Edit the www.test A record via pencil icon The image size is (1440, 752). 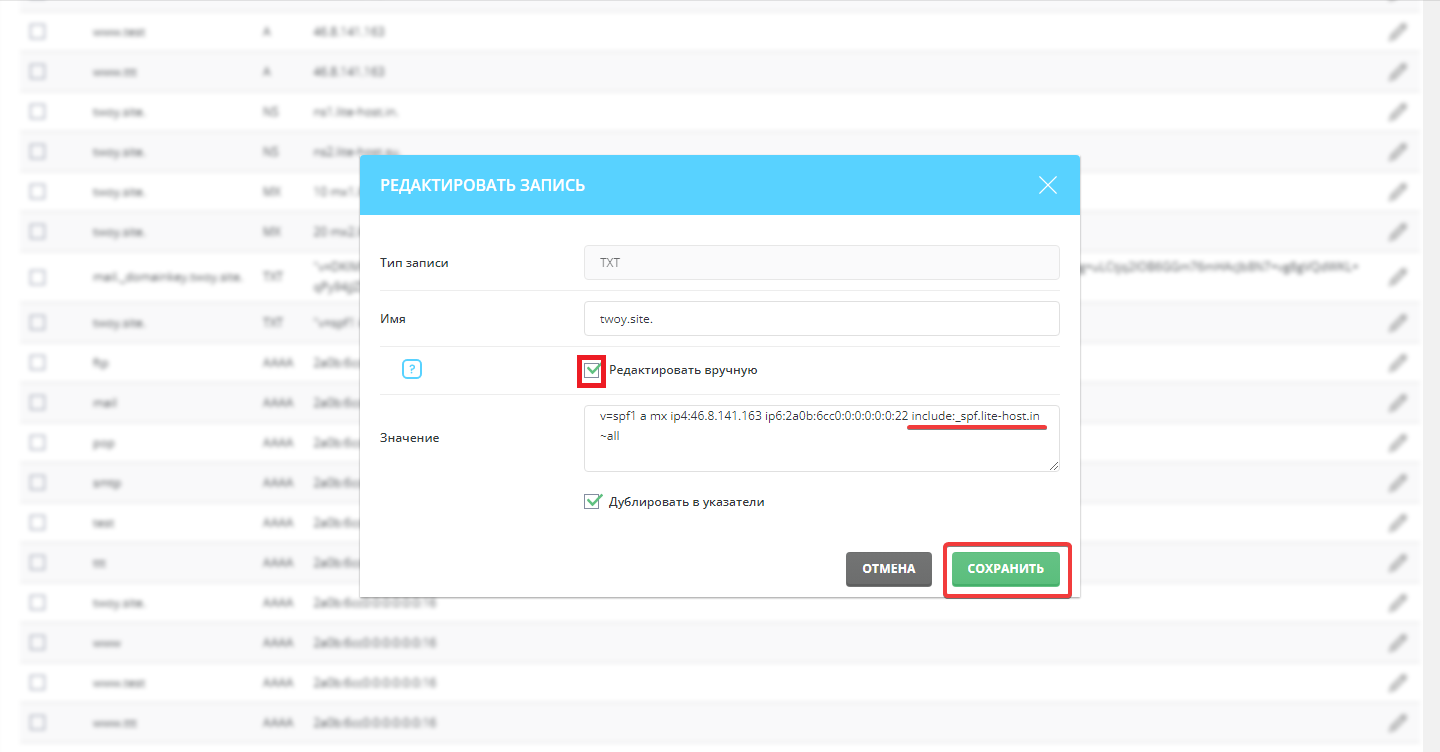pyautogui.click(x=1398, y=32)
